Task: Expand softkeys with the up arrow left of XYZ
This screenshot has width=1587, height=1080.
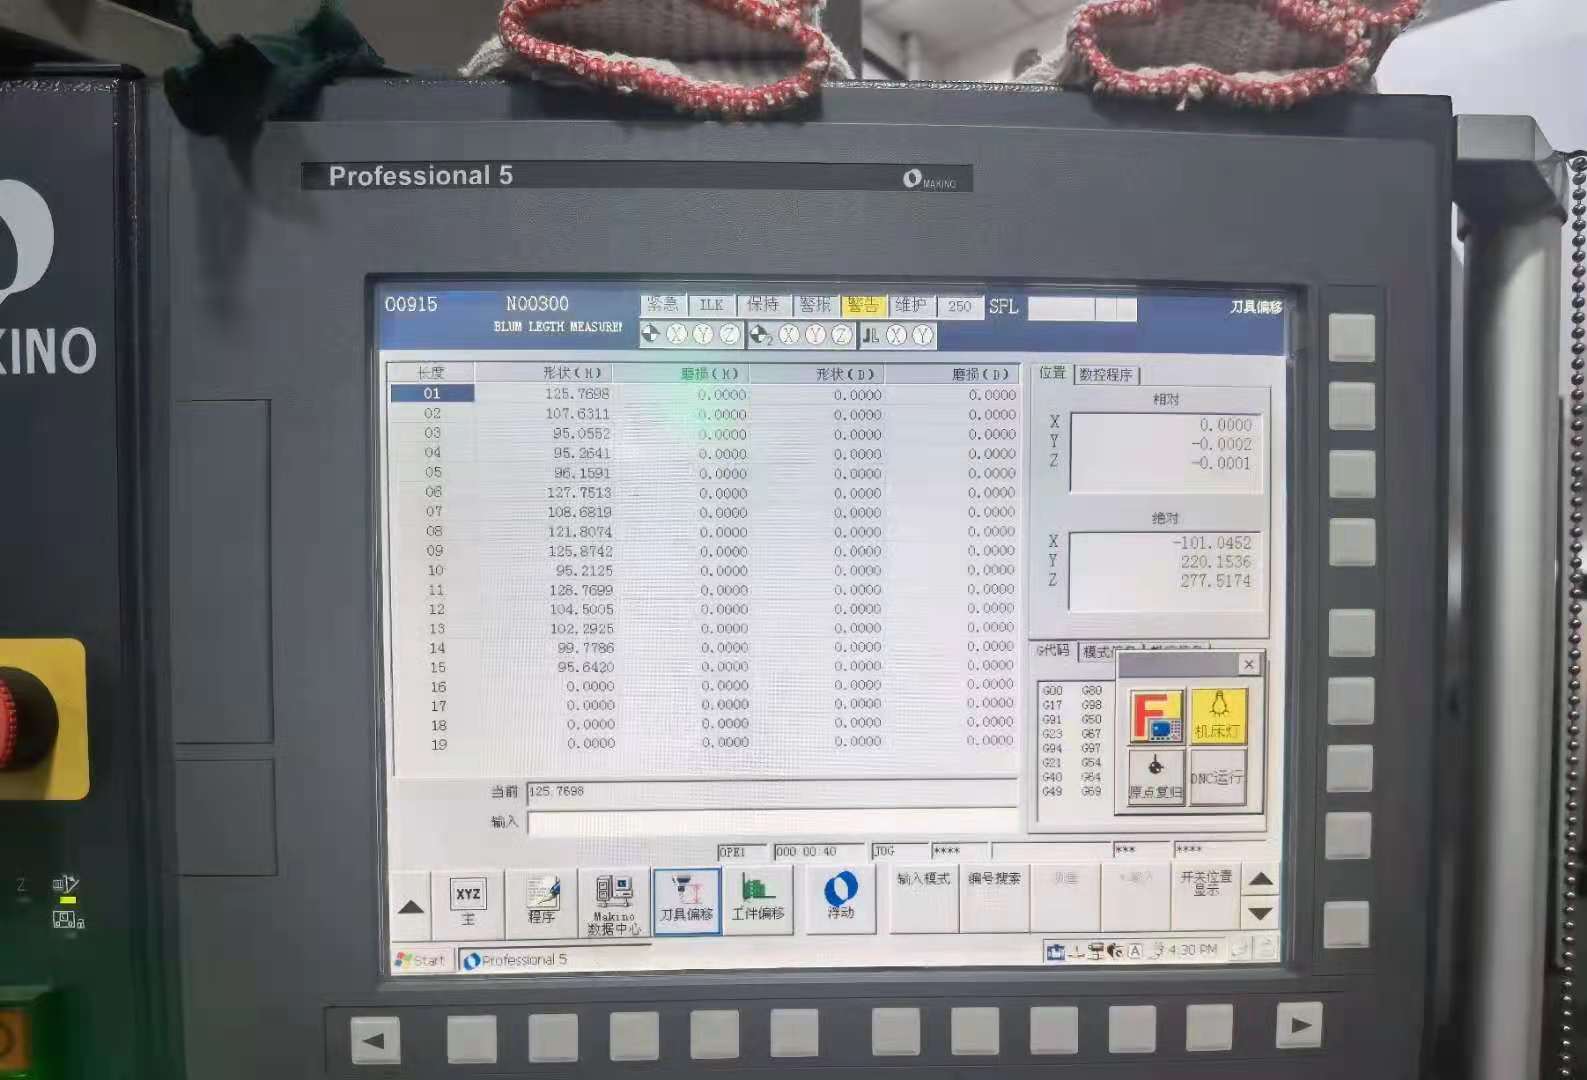Action: coord(410,907)
